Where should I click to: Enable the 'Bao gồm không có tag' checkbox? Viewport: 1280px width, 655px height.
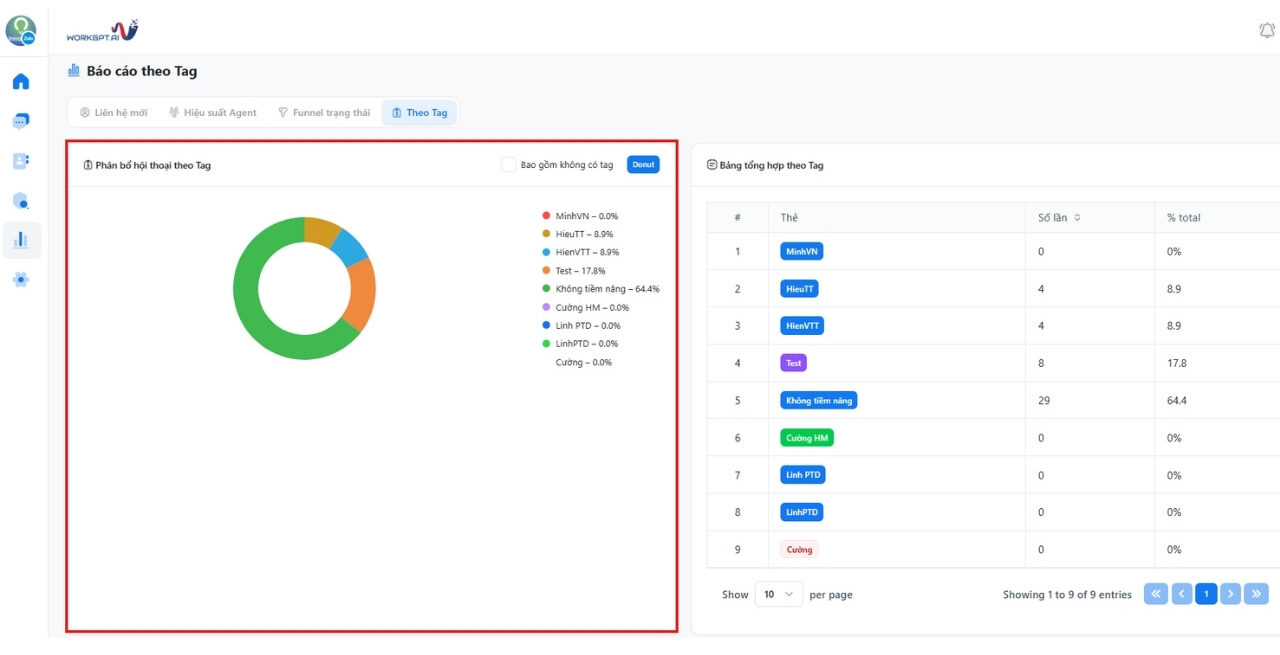click(508, 165)
